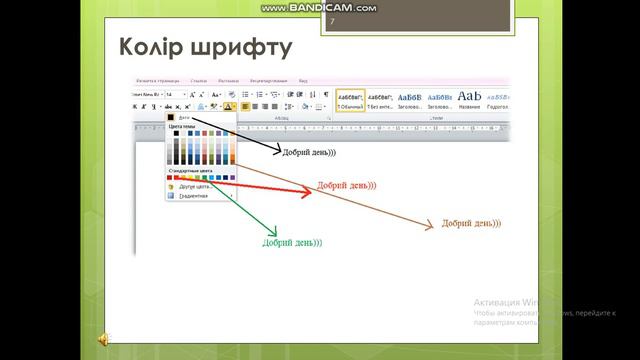Choose More Colors menu entry
Screen dimensions: 640x360
pos(200,187)
